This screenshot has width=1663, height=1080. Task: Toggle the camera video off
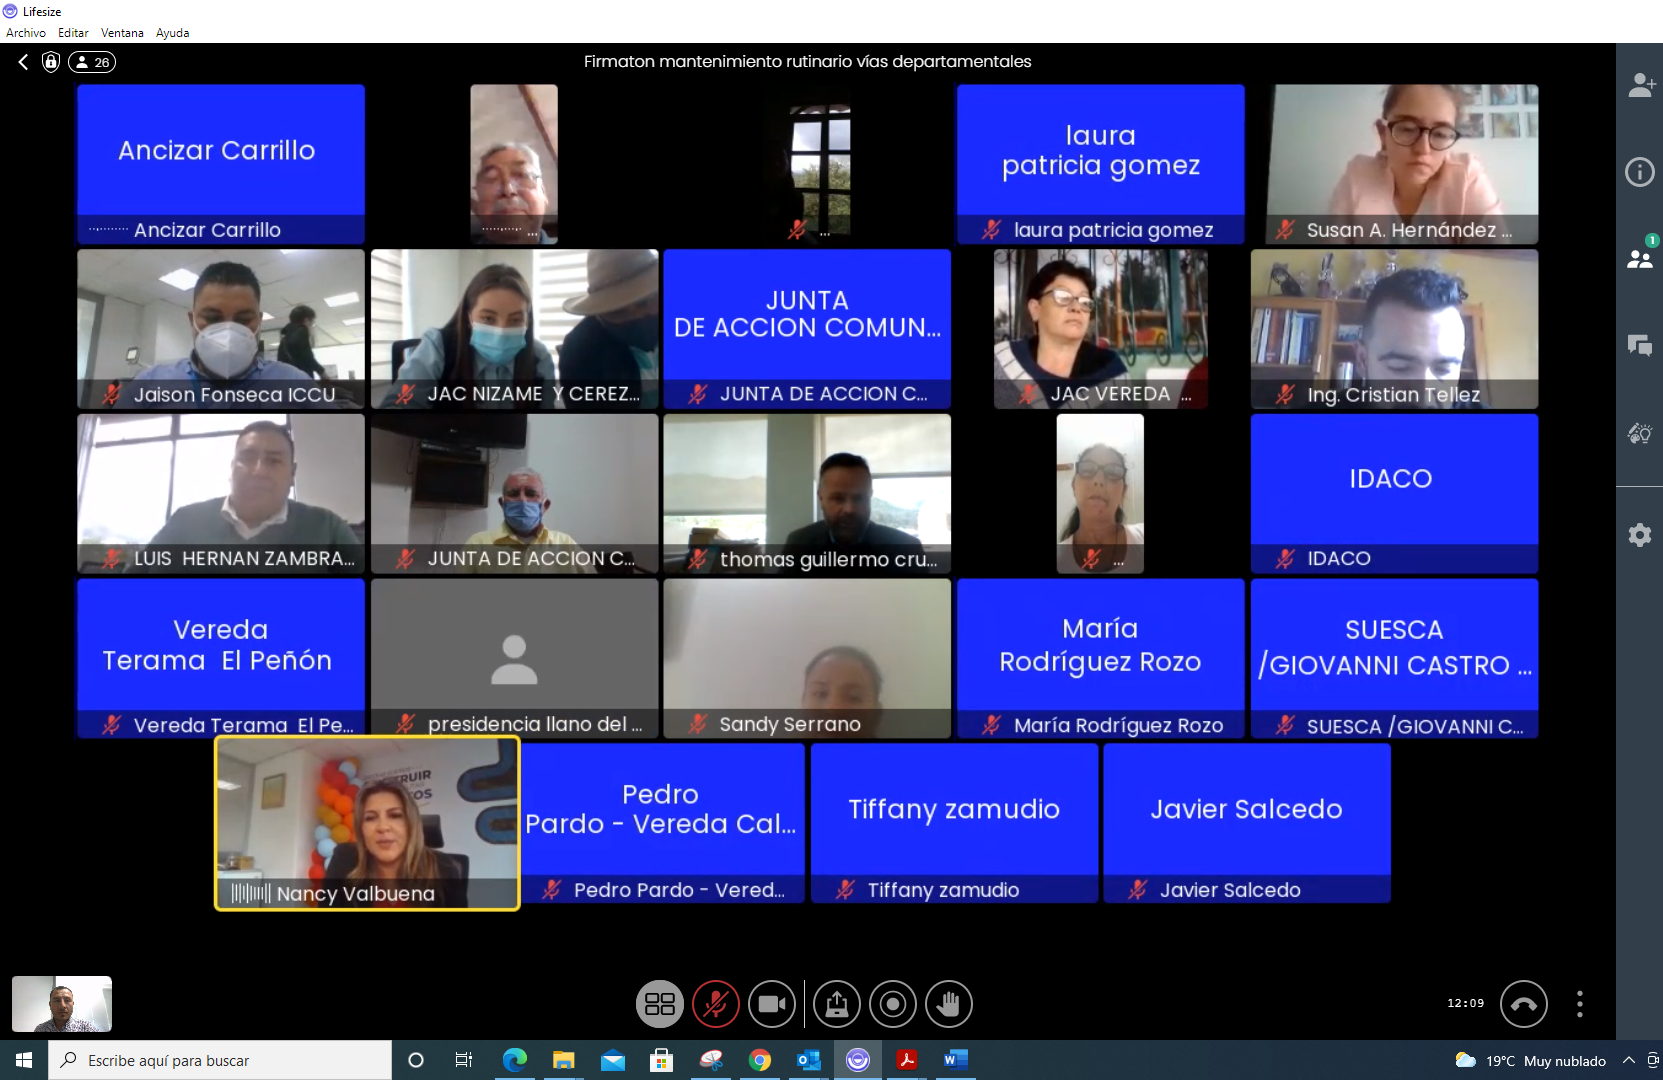pos(772,1004)
